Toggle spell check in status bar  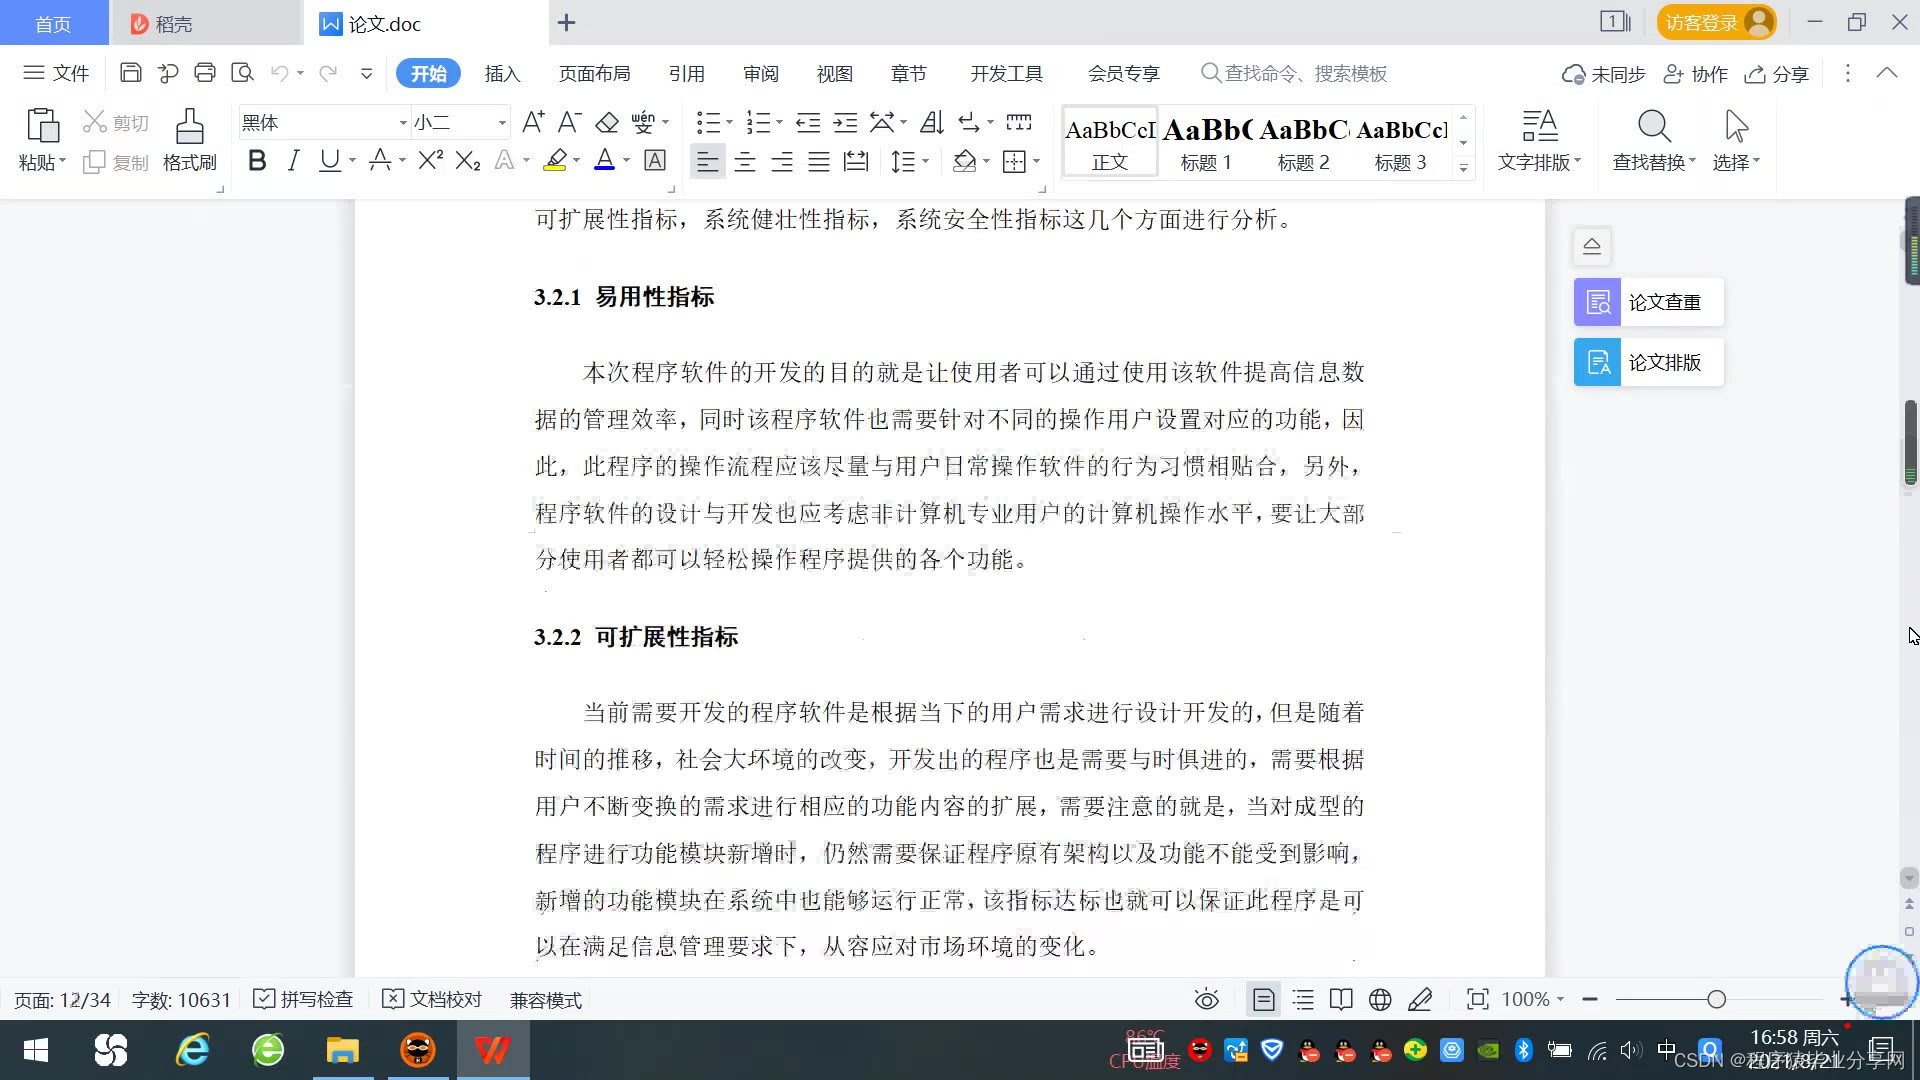tap(304, 1000)
